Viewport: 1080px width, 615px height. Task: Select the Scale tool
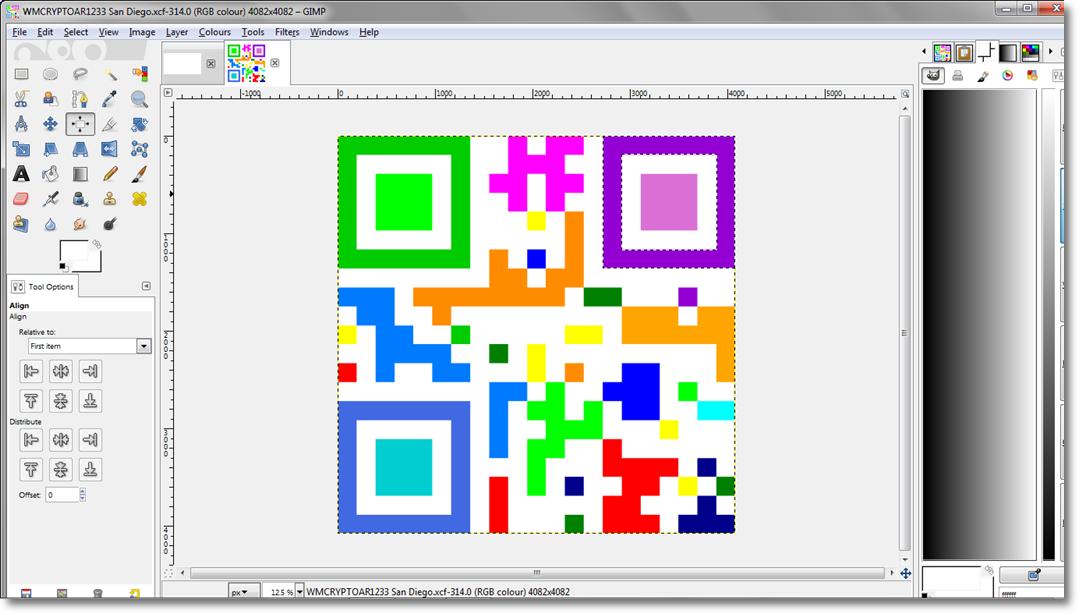[21, 149]
